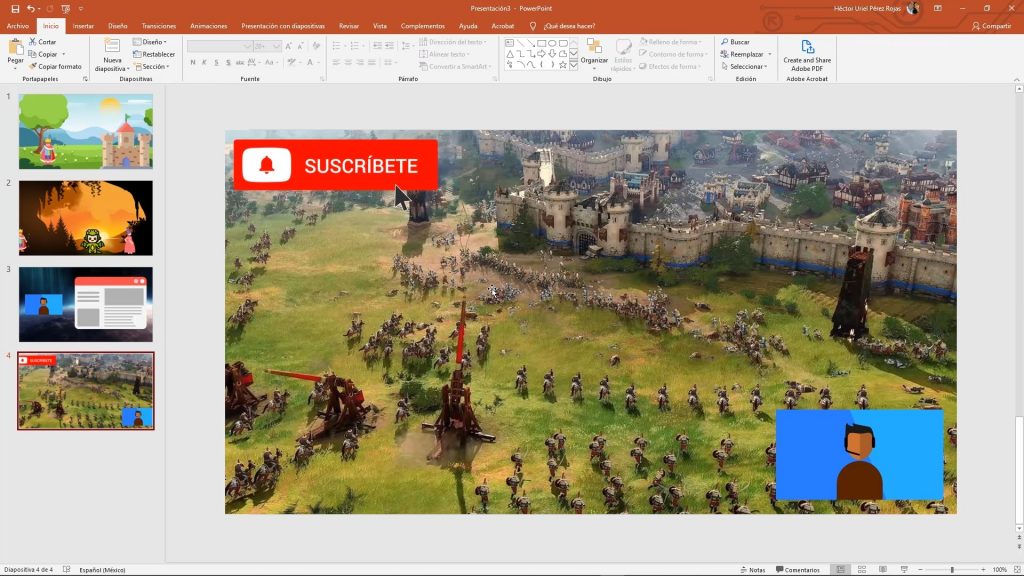Switch to slide sorter view icon
Image resolution: width=1024 pixels, height=576 pixels.
coord(859,569)
